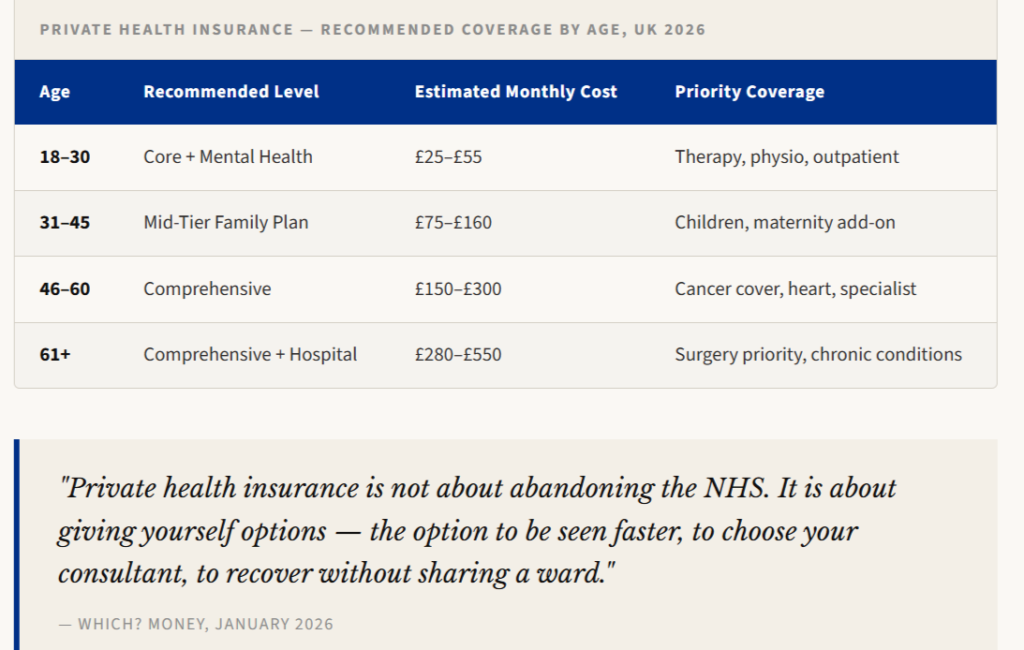Click the Comprehensive + Hospital cell
This screenshot has width=1024, height=650.
(x=250, y=355)
